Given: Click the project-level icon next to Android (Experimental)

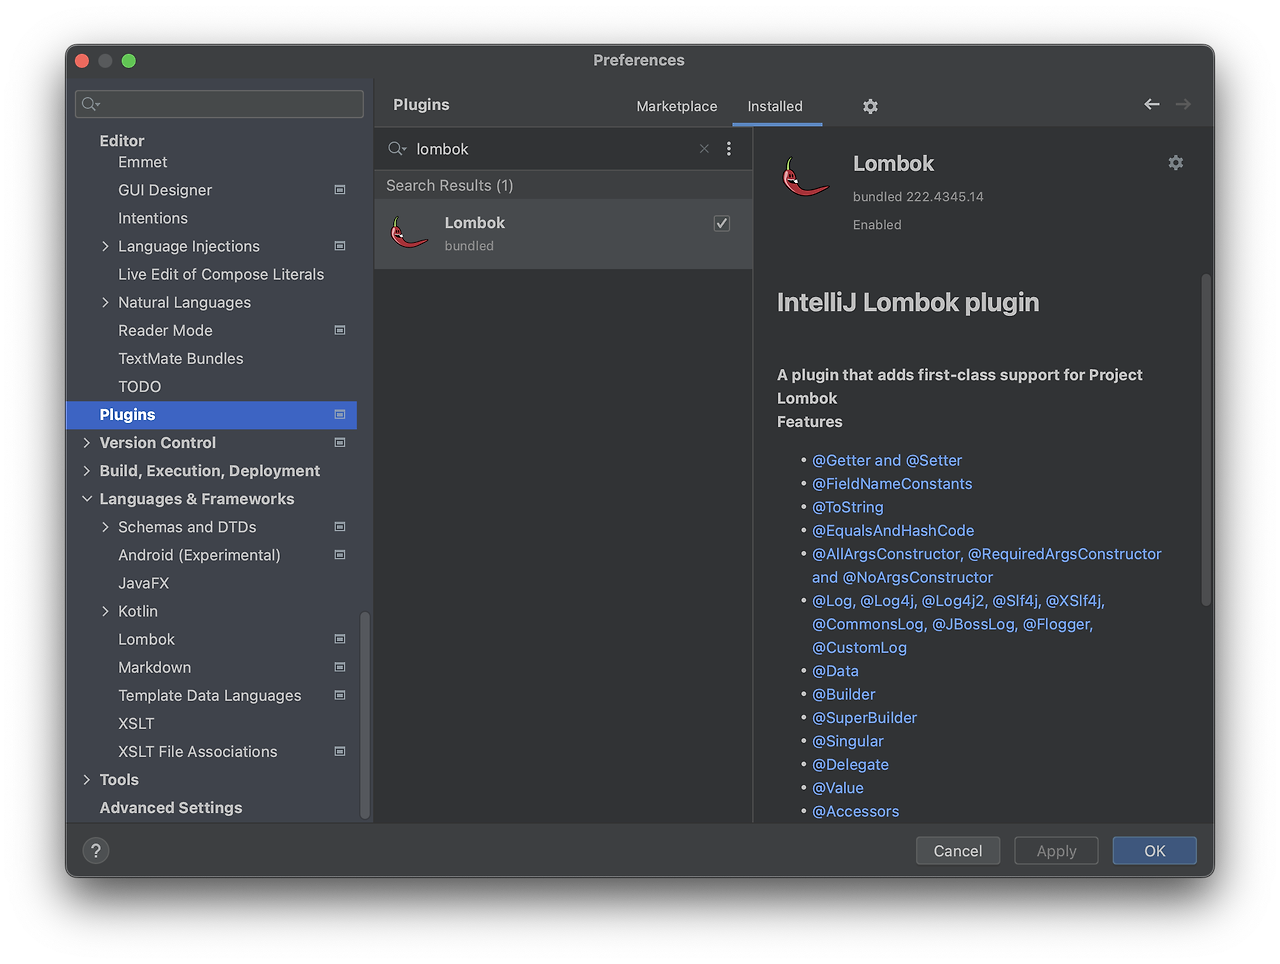Looking at the screenshot, I should 340,555.
